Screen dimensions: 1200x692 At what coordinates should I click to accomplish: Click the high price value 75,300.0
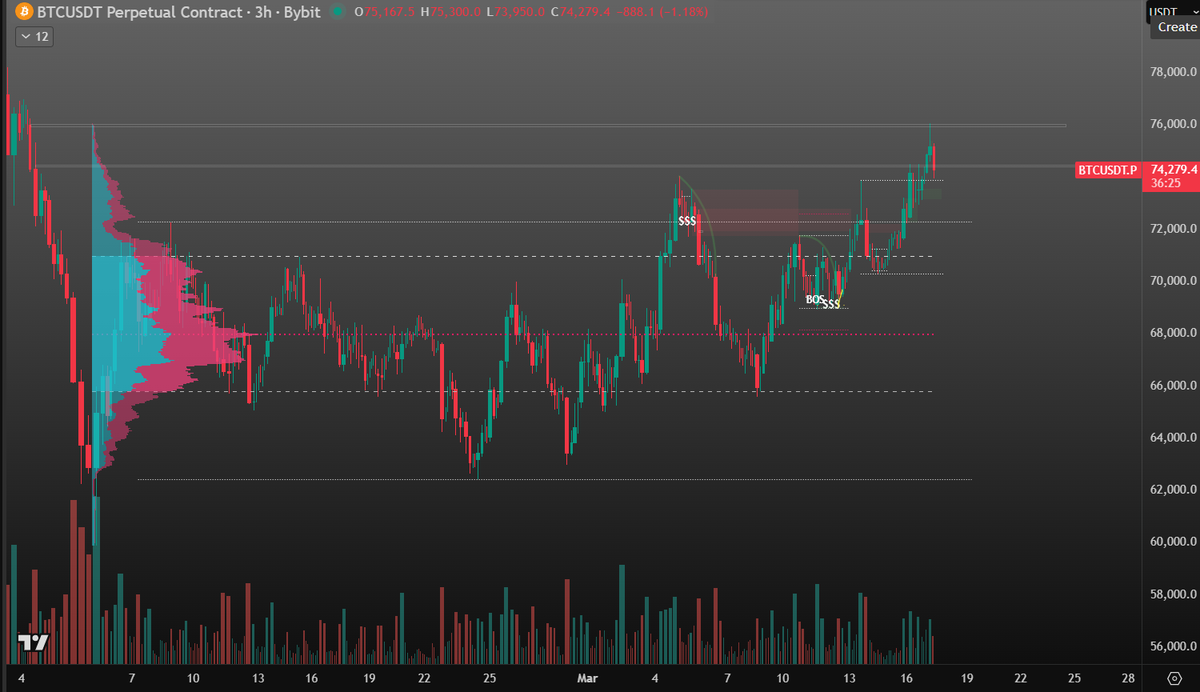click(456, 12)
